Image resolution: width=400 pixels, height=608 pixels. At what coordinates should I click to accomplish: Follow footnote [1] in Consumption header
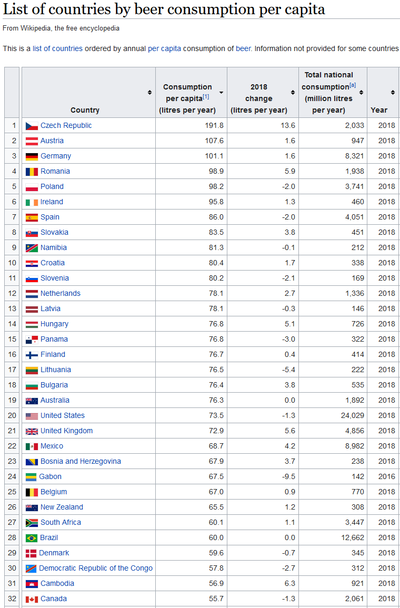[x=206, y=97]
